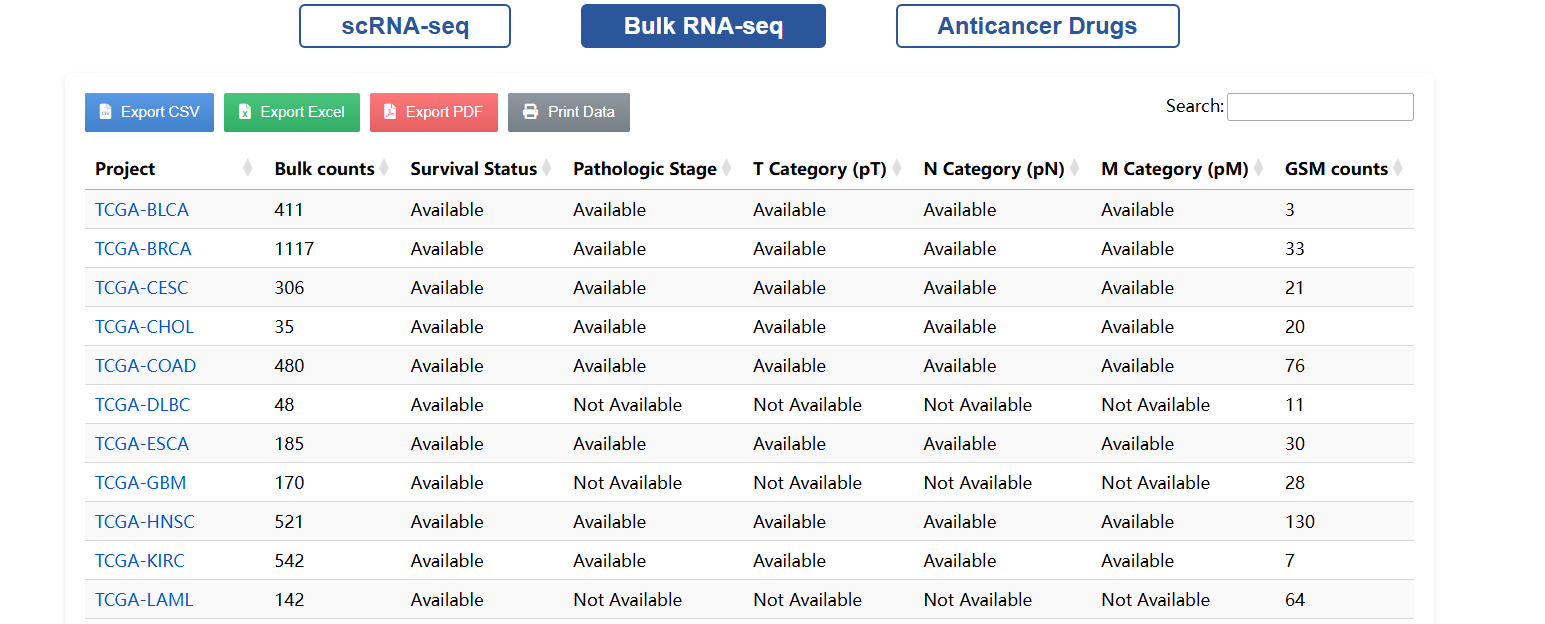Click the printer icon on Print Data
This screenshot has width=1545, height=624.
(529, 112)
